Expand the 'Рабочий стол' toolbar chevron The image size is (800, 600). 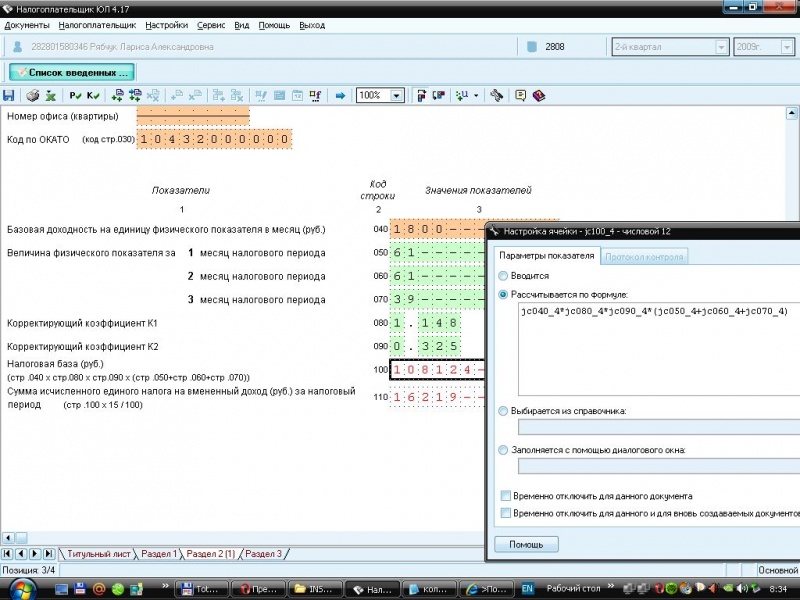point(611,587)
